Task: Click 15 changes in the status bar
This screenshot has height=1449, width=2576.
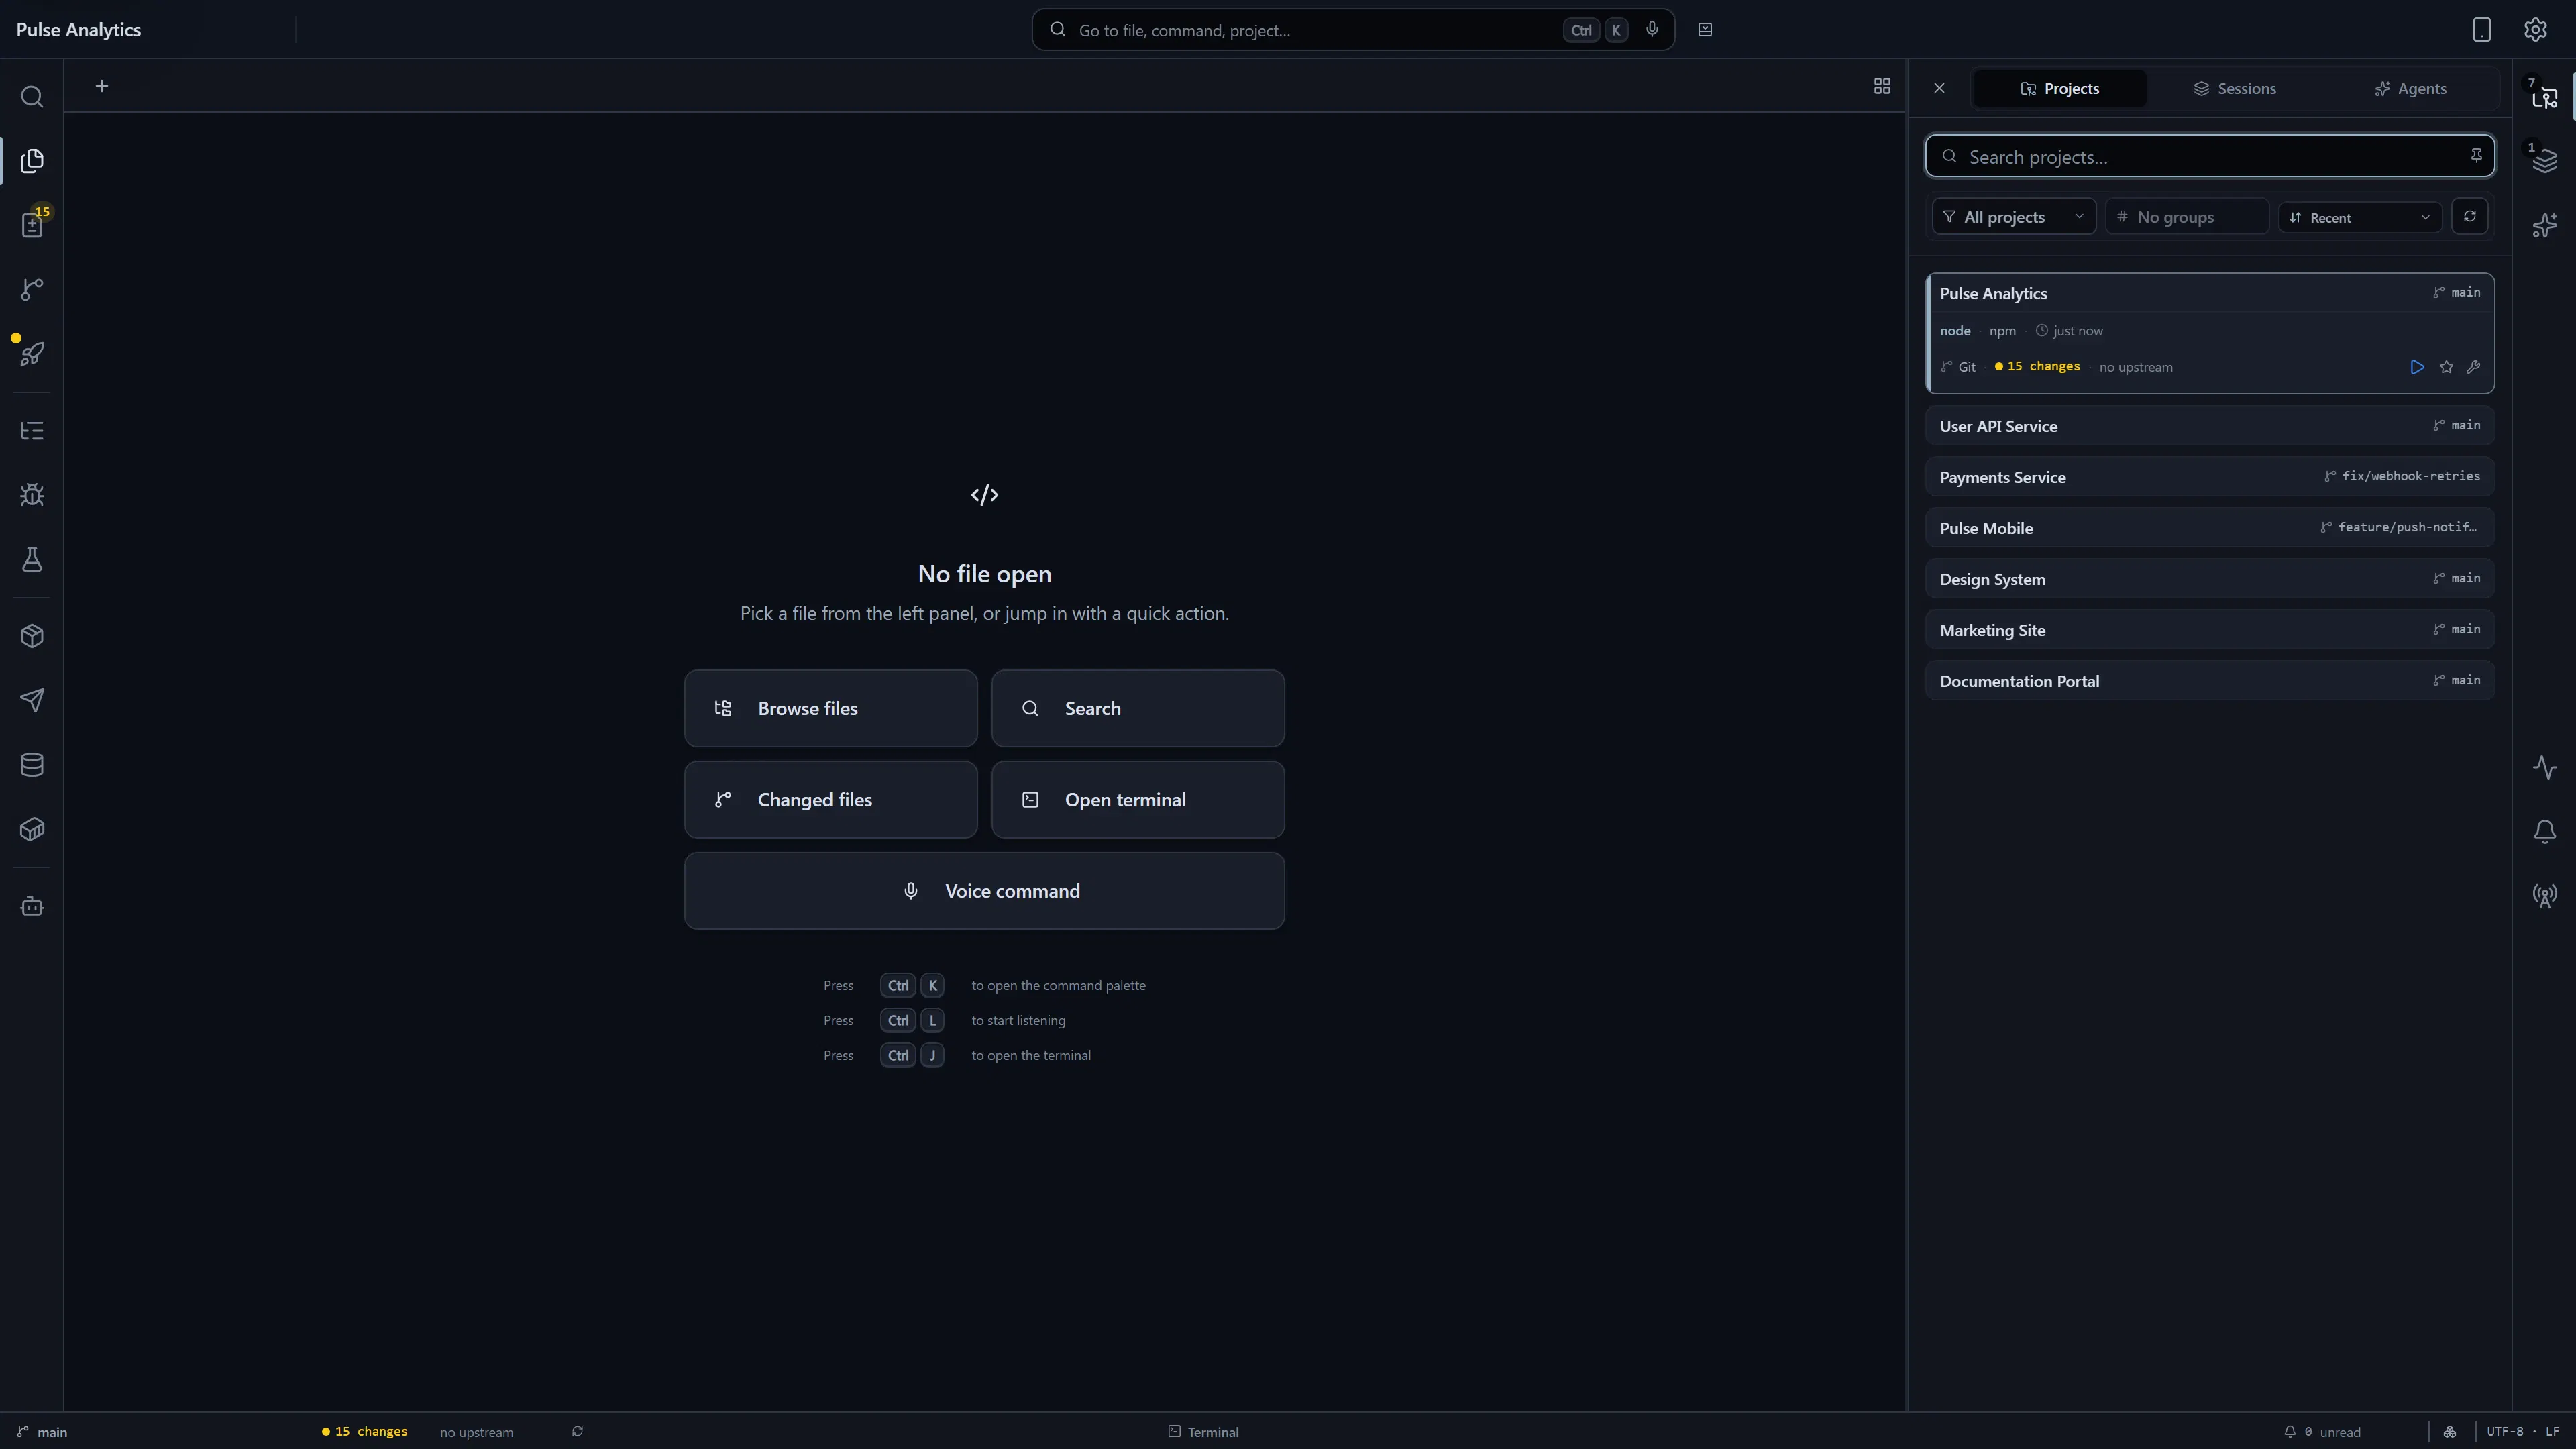Action: tap(364, 1432)
